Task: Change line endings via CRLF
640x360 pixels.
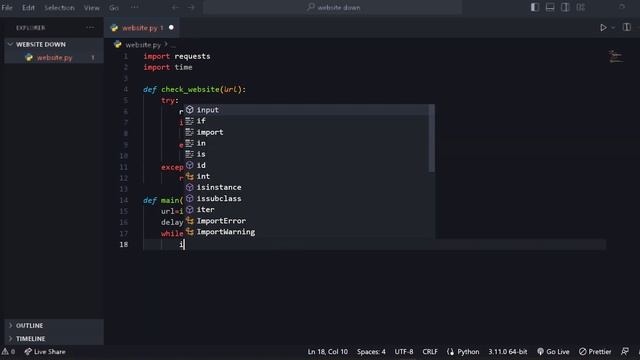Action: pyautogui.click(x=430, y=351)
